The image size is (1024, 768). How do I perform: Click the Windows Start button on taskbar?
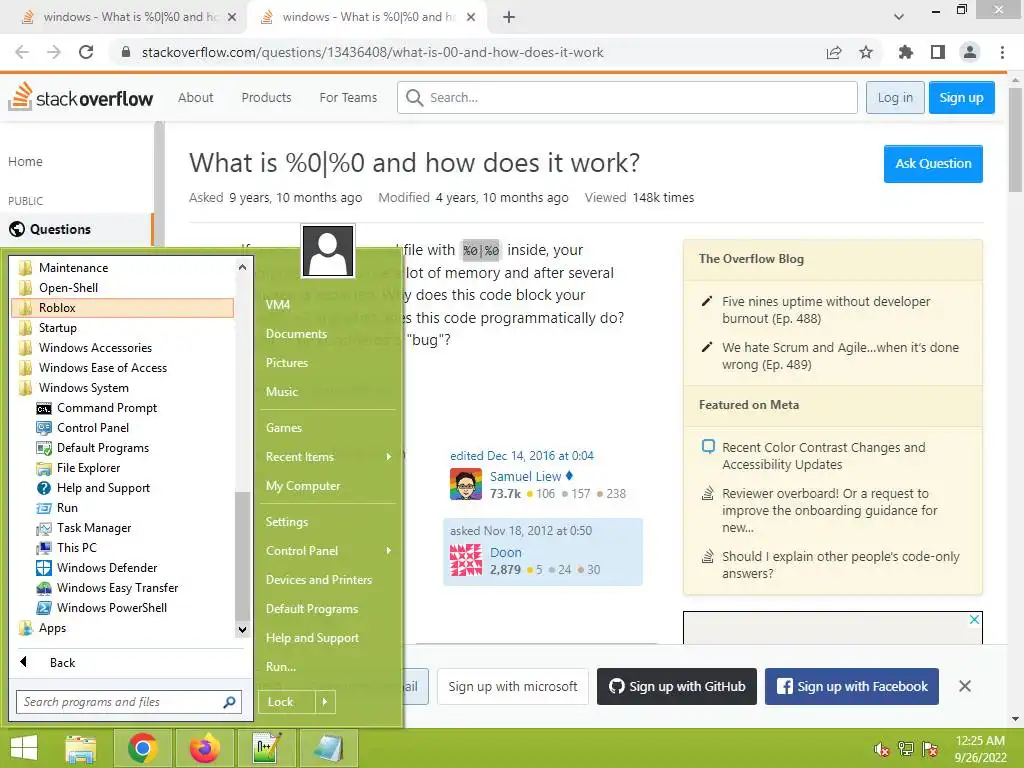[24, 748]
